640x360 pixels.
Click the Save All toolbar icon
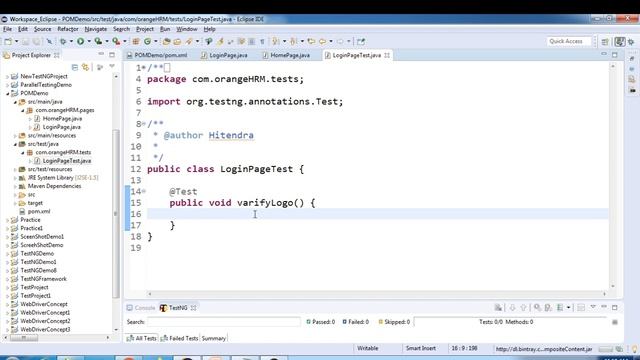(x=36, y=41)
